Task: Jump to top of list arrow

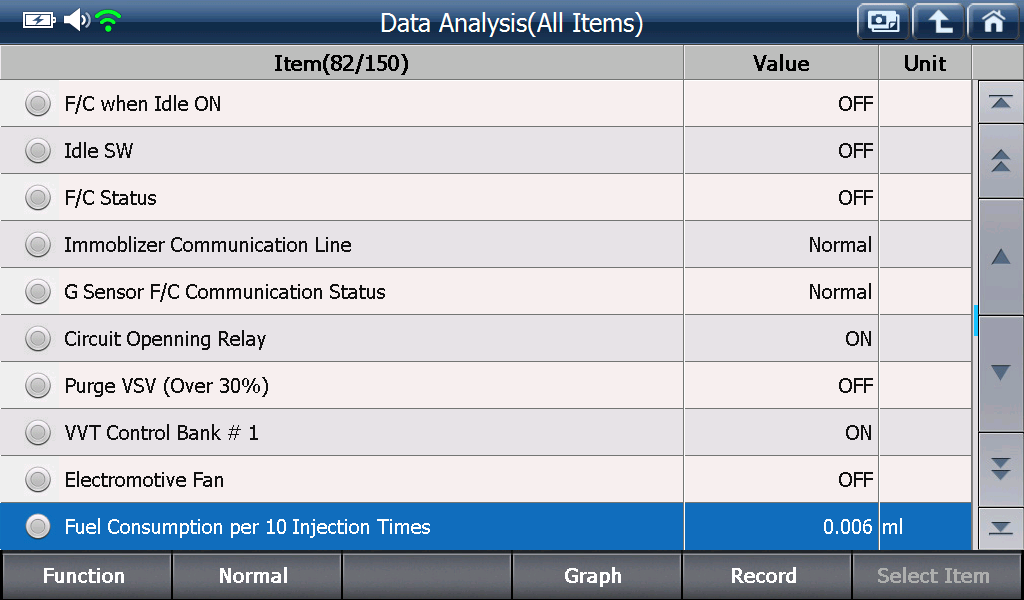Action: pos(1000,103)
